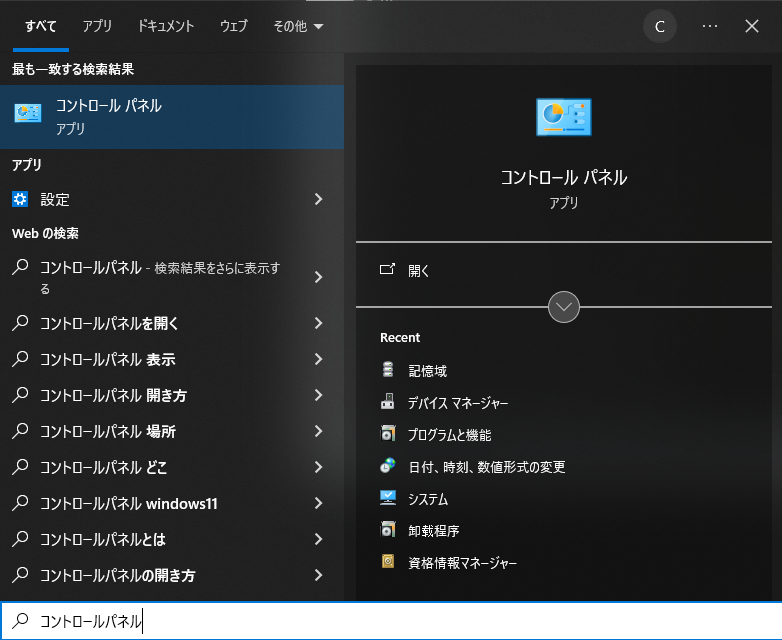
Task: Click the 記憶域 storage icon
Action: 388,370
